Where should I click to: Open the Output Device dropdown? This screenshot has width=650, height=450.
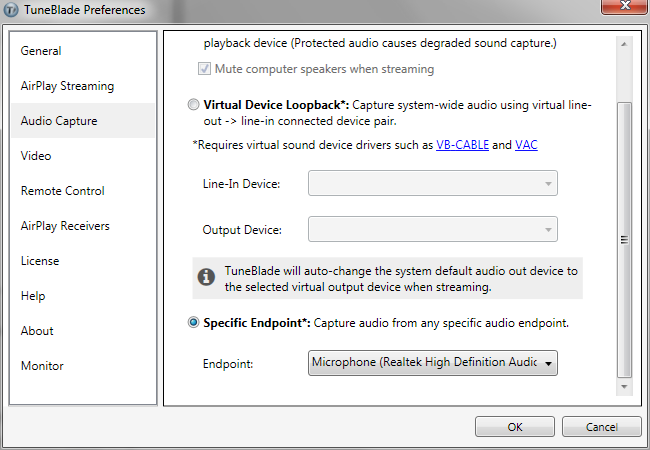click(433, 229)
